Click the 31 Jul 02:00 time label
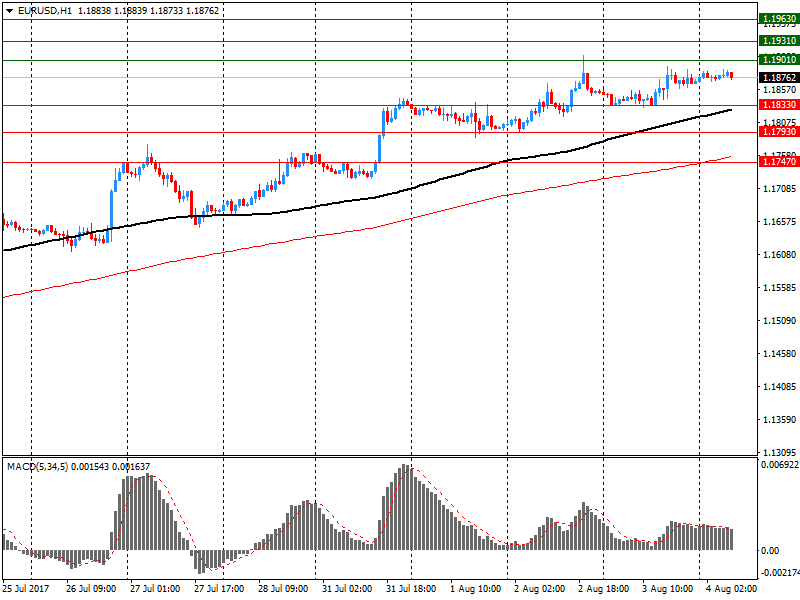This screenshot has width=800, height=600. coord(347,589)
